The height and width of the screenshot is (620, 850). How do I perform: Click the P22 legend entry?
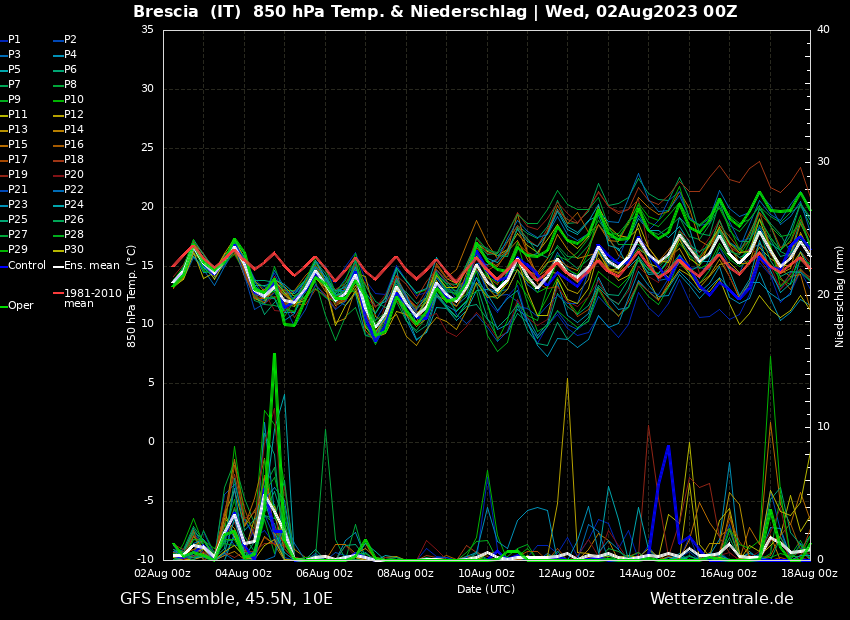click(x=68, y=190)
